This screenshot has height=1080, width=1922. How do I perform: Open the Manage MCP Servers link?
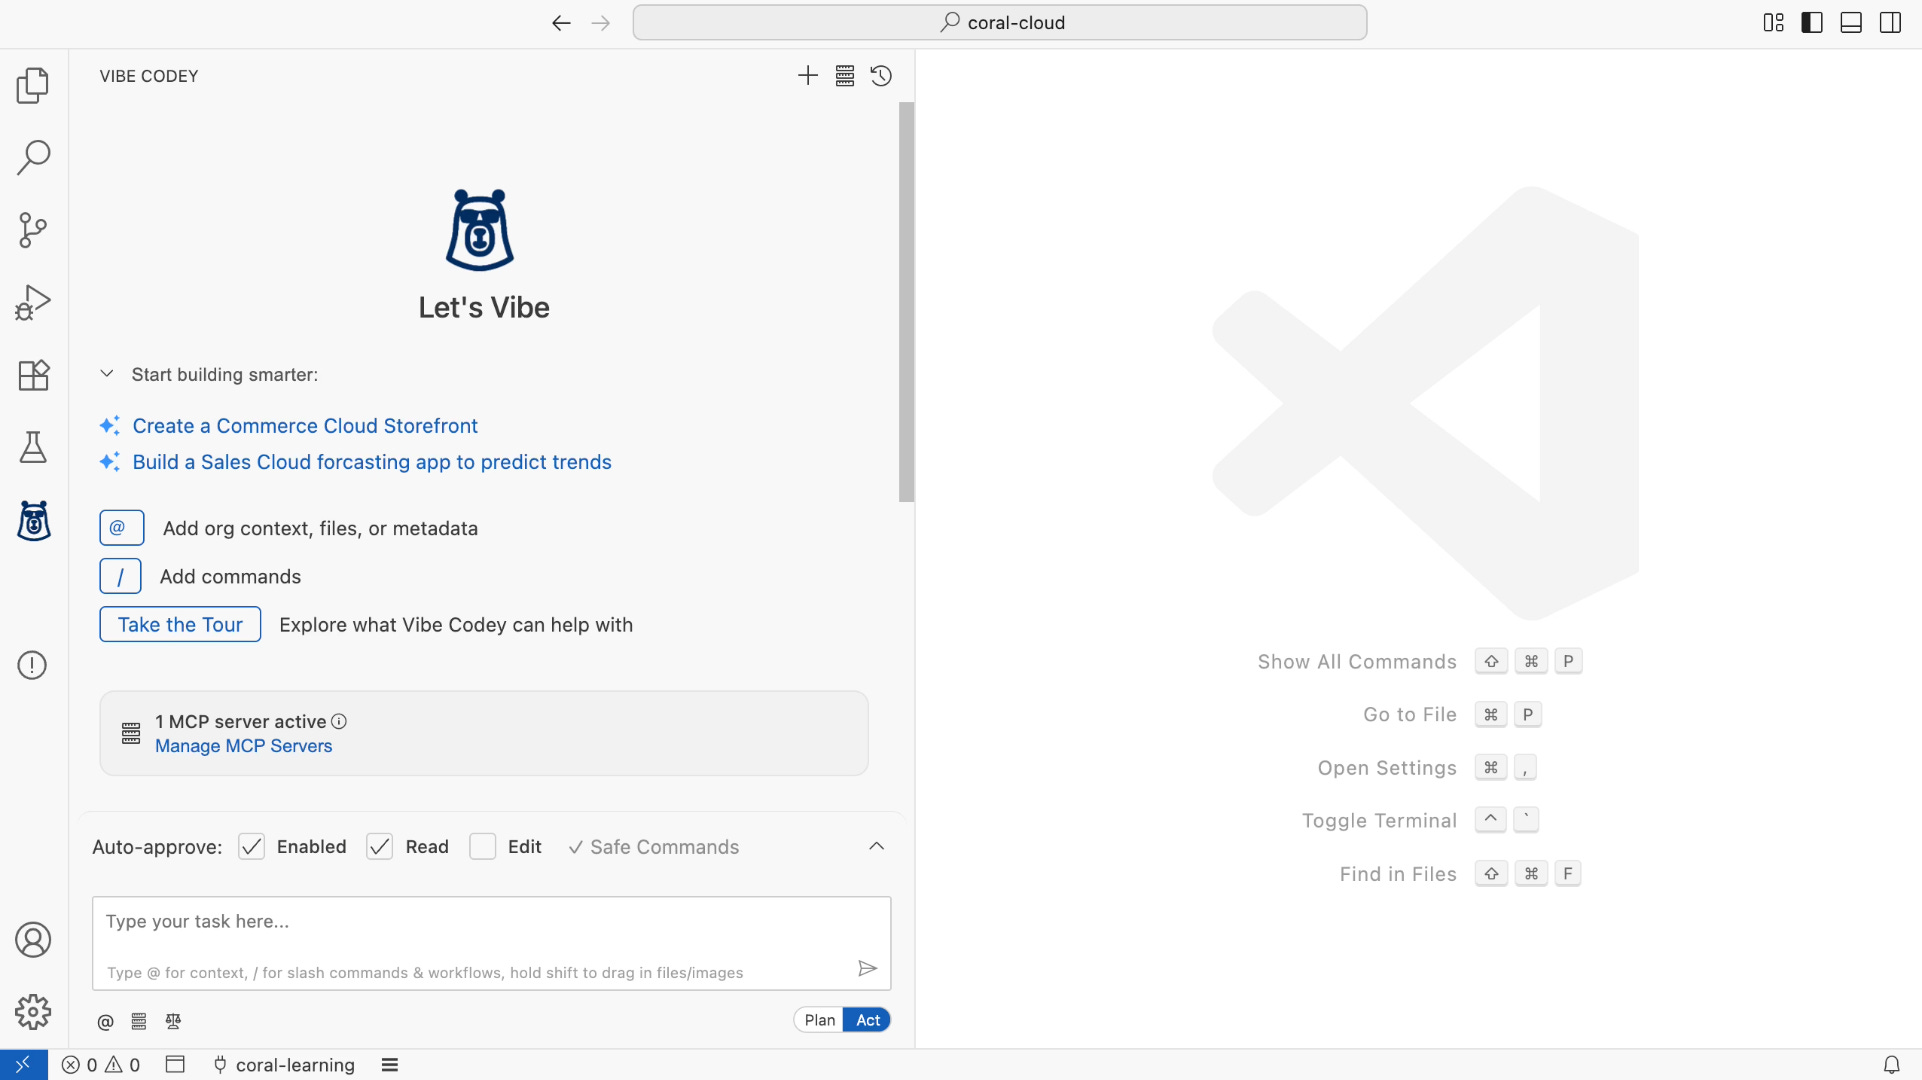(243, 746)
